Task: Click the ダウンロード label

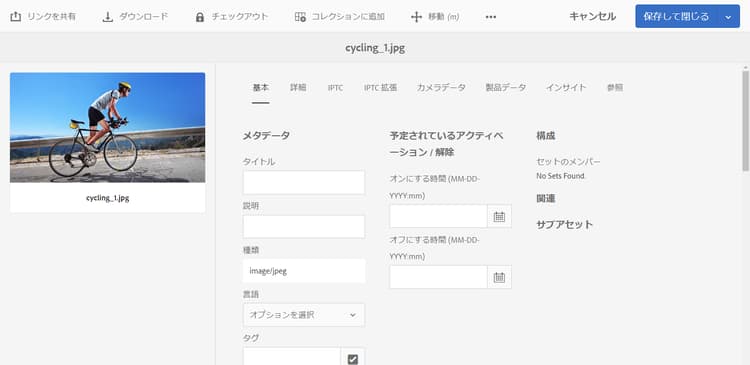Action: pos(143,17)
